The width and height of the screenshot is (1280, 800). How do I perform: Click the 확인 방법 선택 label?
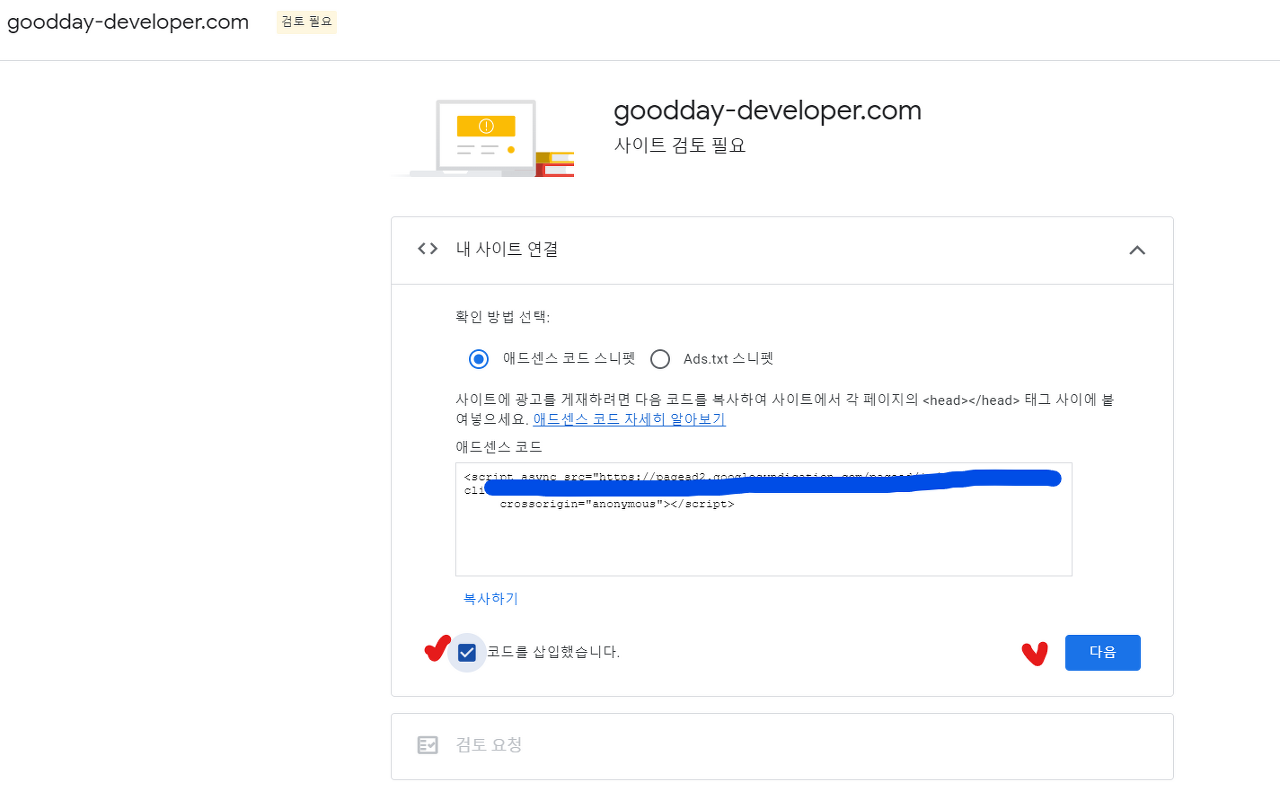tap(503, 317)
